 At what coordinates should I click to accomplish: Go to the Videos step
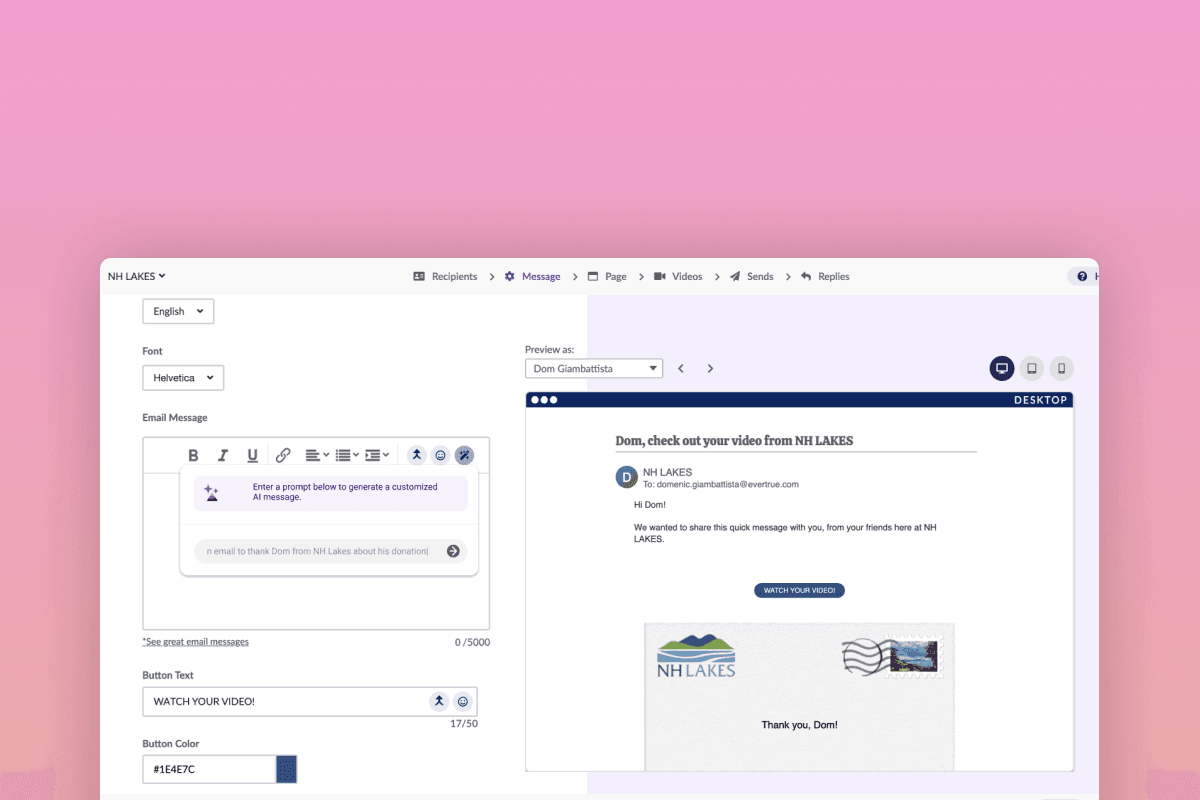coord(678,276)
